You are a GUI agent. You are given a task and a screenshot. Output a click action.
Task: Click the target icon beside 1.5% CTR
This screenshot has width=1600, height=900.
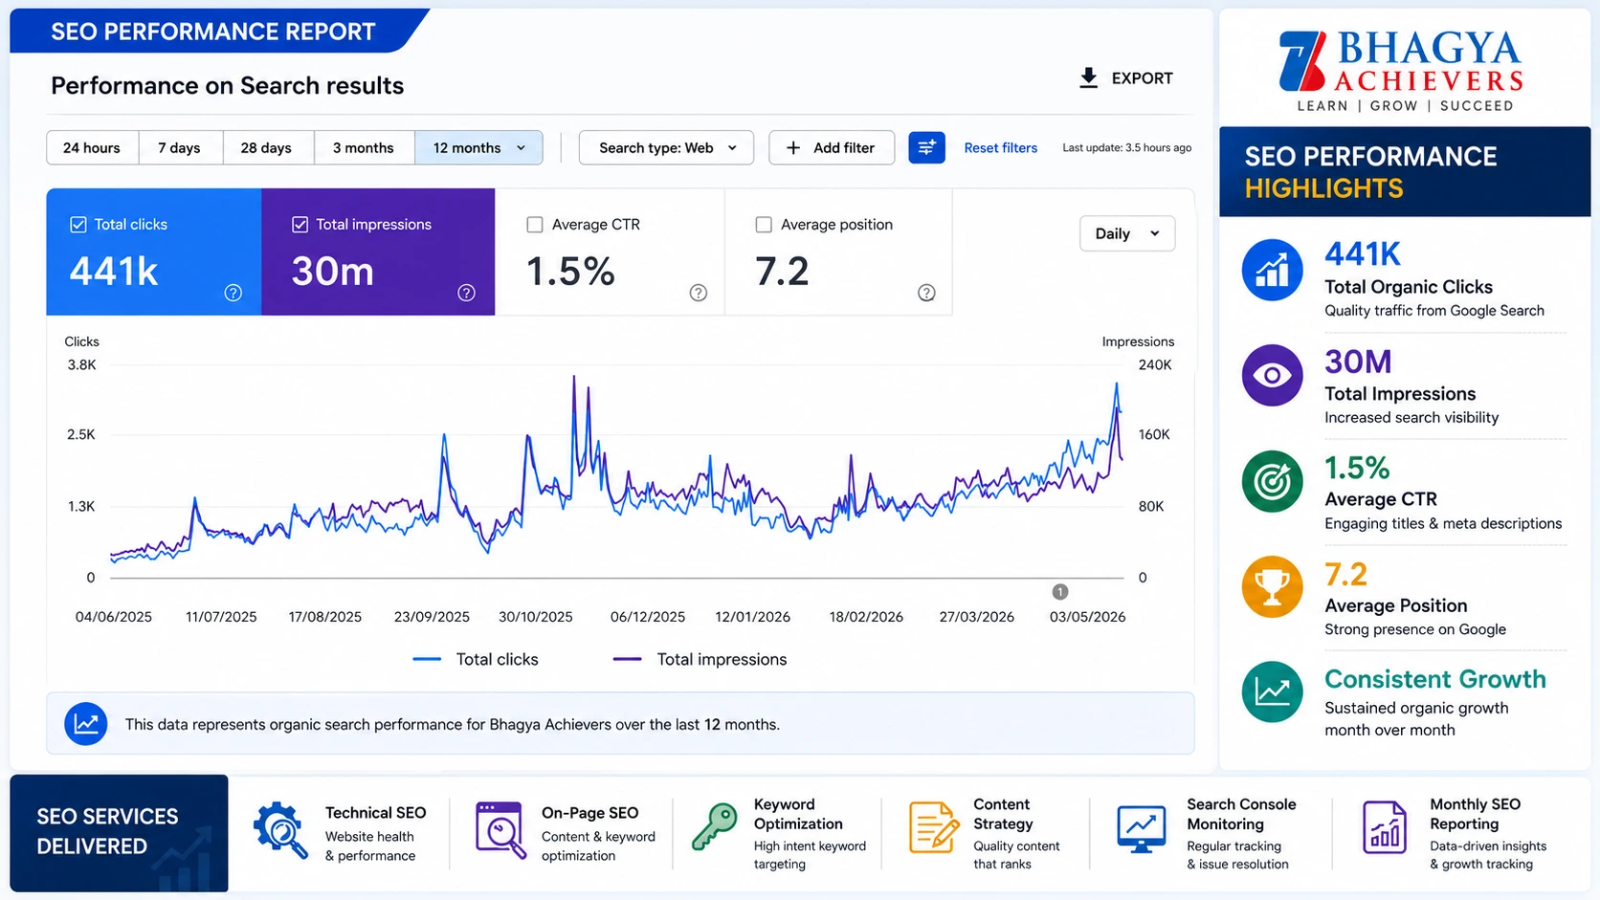[1272, 482]
